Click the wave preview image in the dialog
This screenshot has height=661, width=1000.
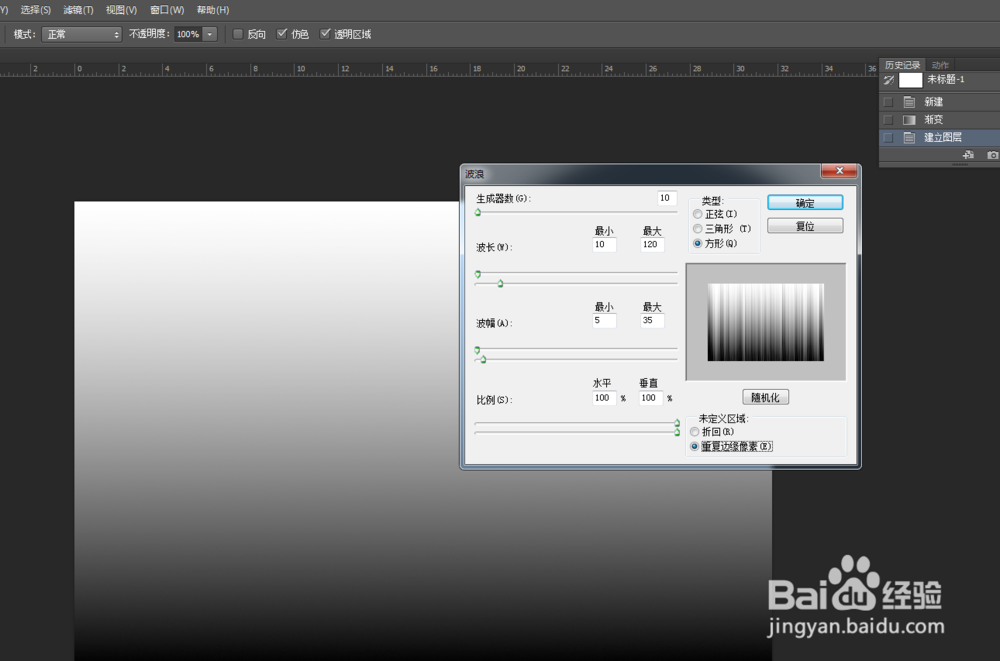point(765,322)
